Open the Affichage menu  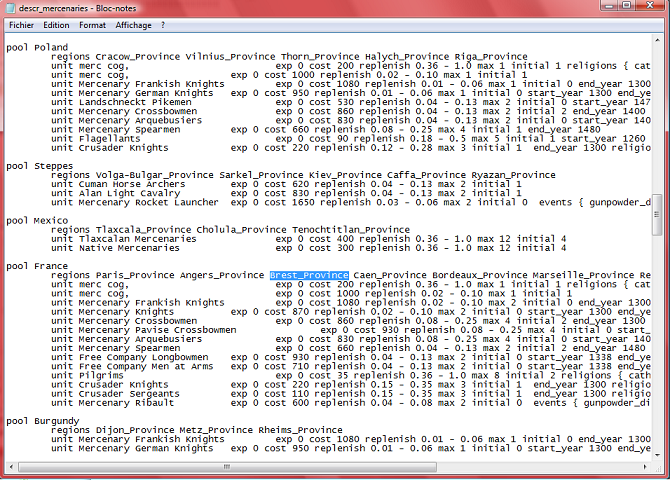[x=133, y=25]
